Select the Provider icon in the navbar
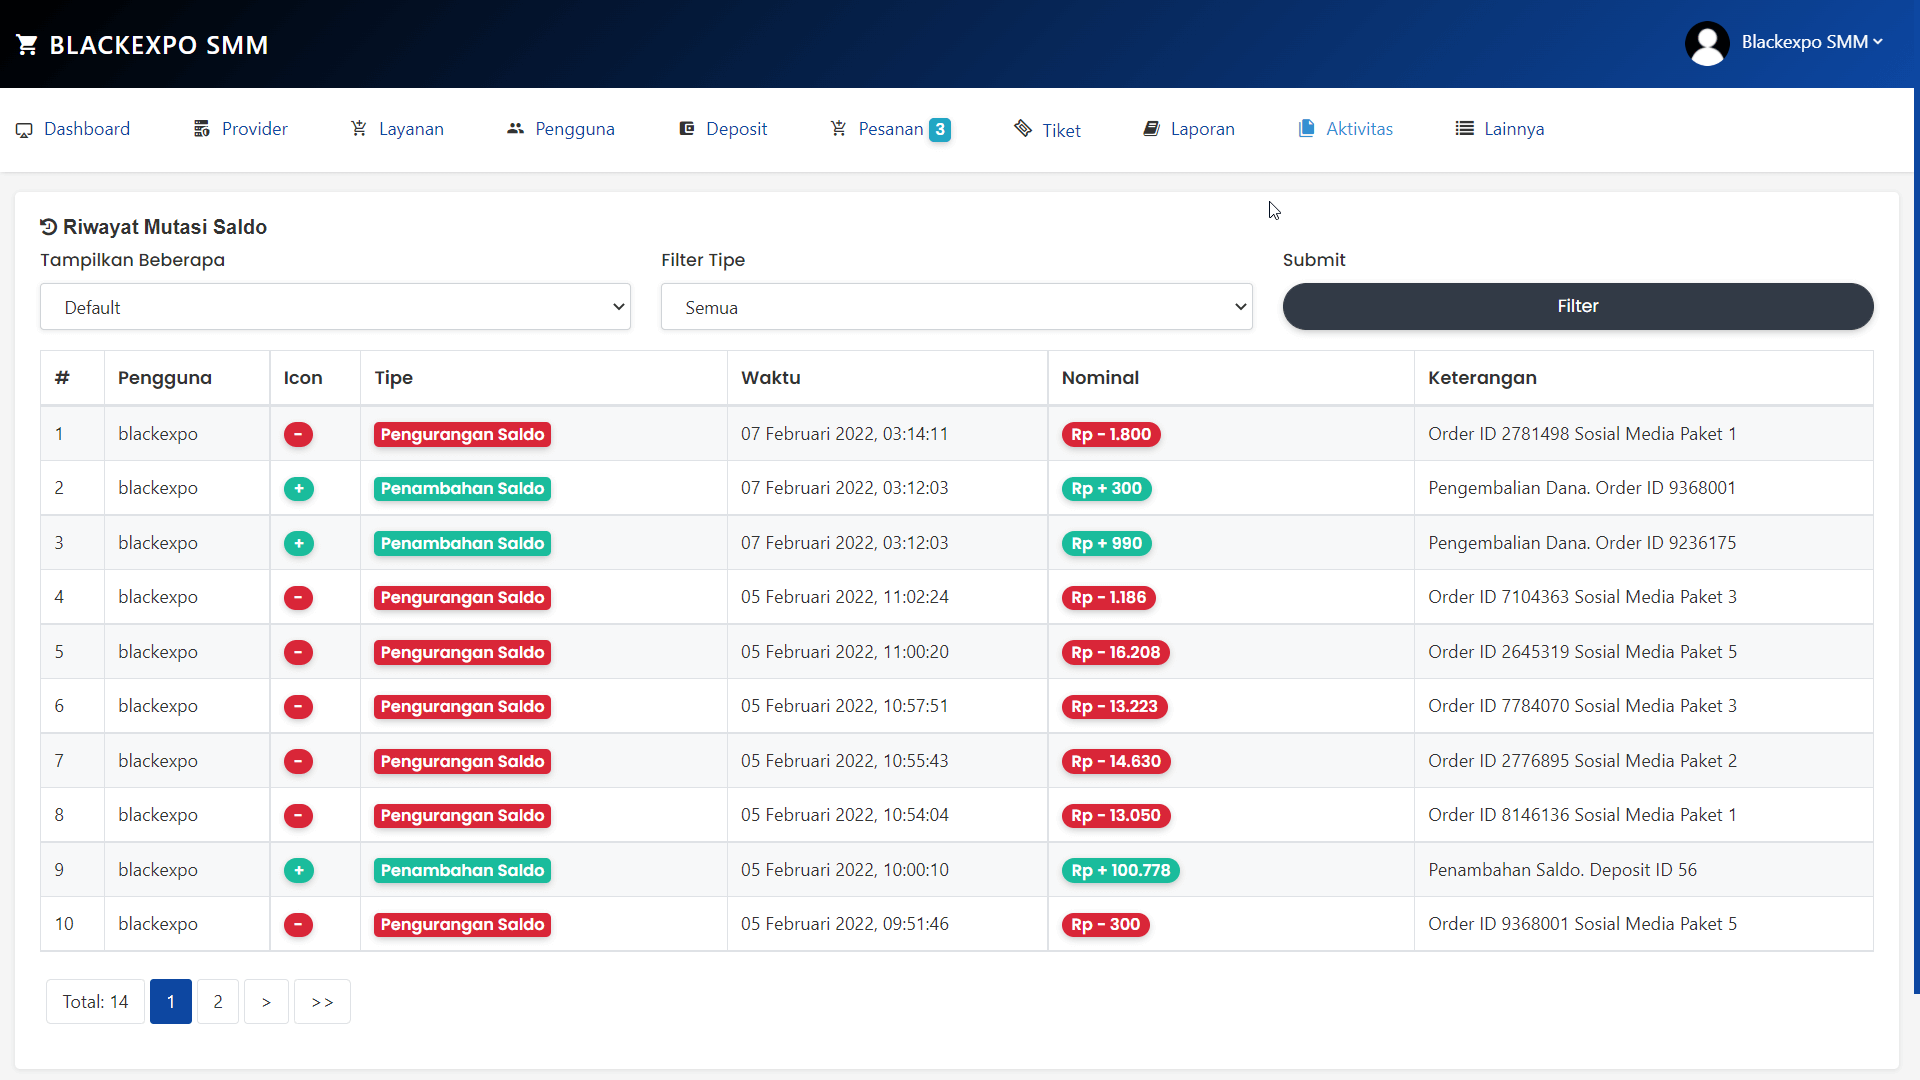The image size is (1920, 1080). click(x=200, y=128)
